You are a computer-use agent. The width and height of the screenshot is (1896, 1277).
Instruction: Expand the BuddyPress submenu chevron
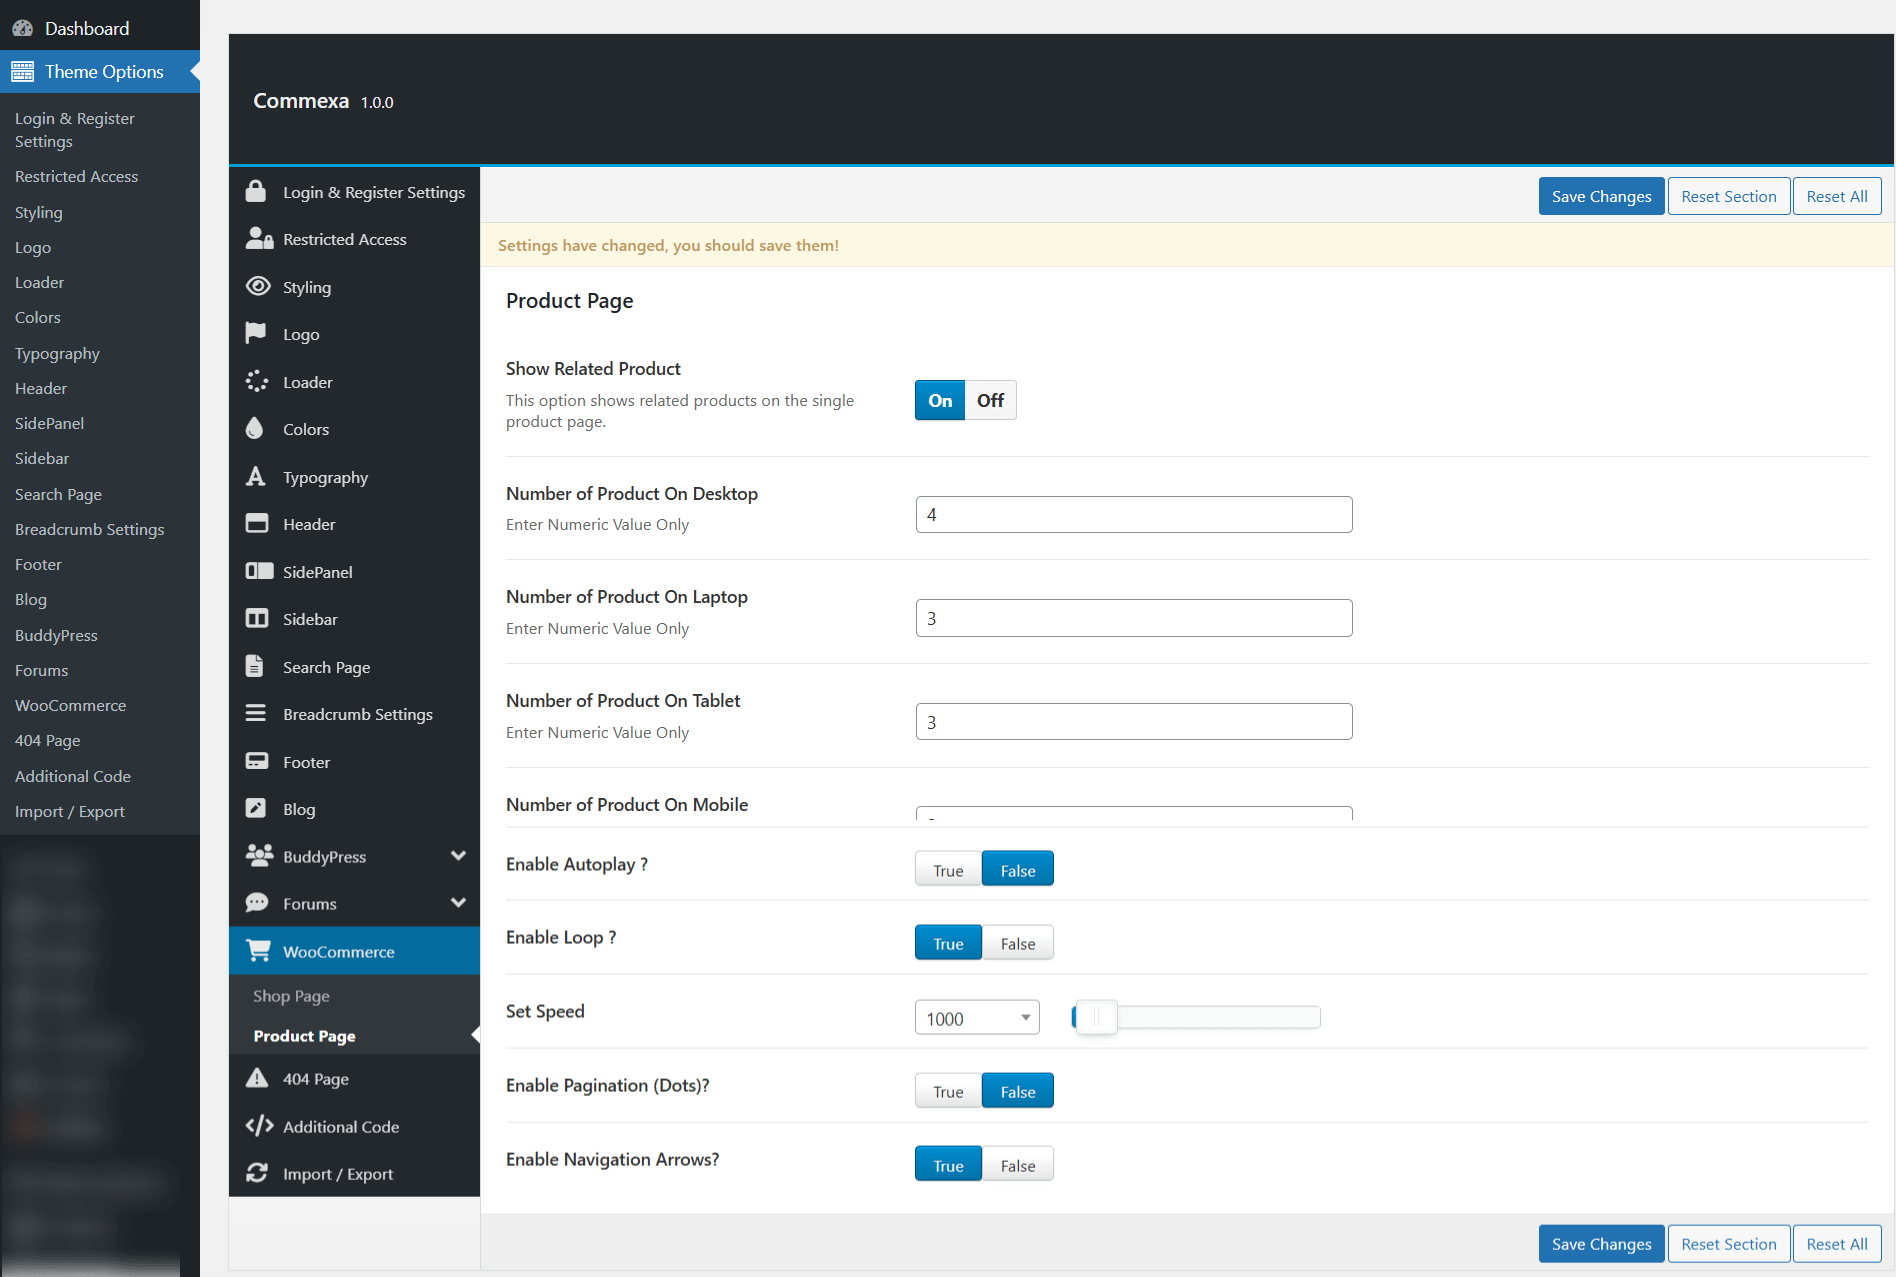pos(458,856)
